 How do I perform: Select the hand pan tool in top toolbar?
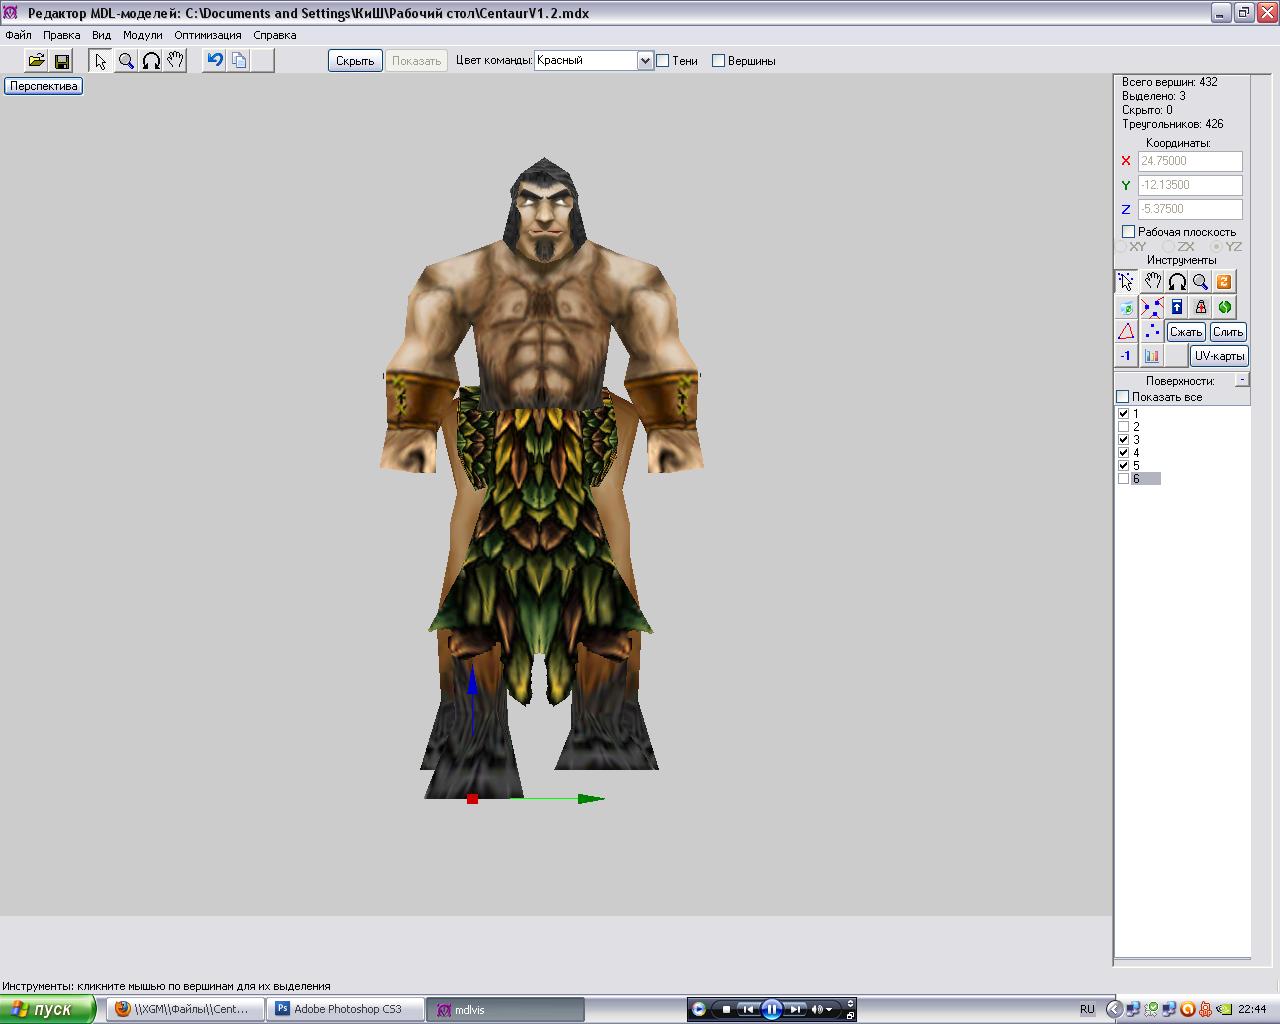pos(176,61)
